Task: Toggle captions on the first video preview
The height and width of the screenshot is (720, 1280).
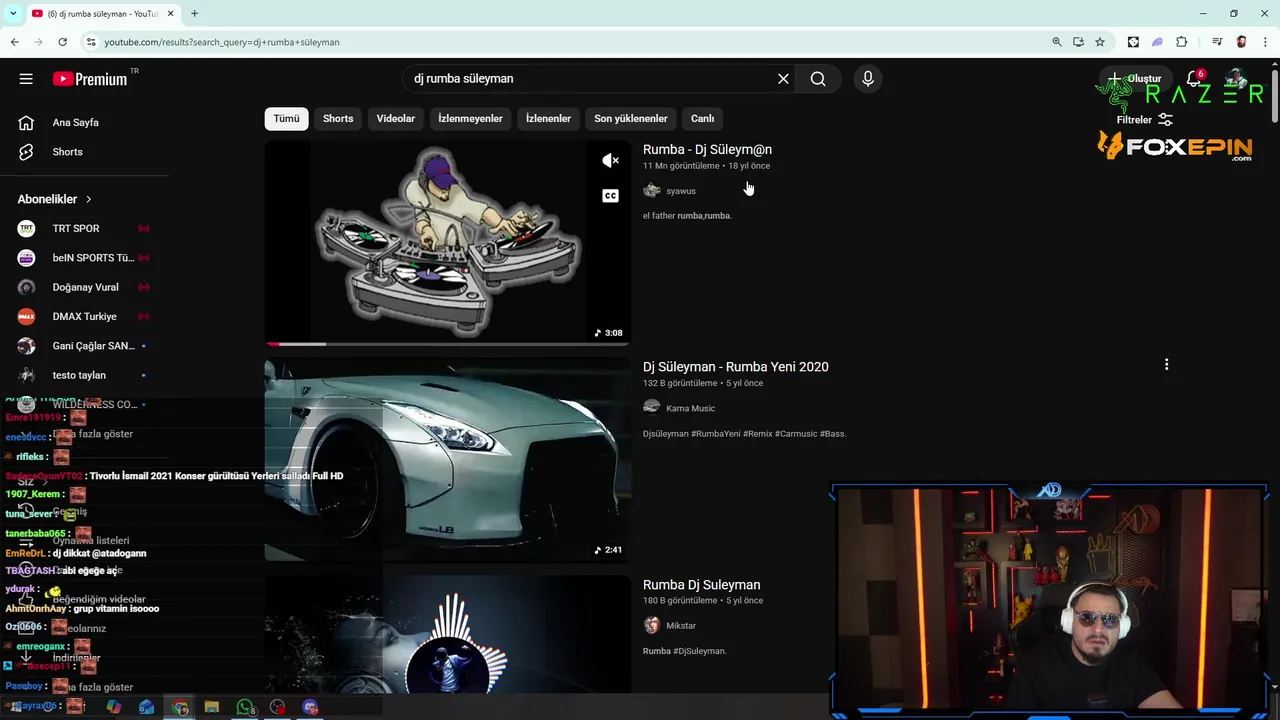Action: [x=610, y=196]
